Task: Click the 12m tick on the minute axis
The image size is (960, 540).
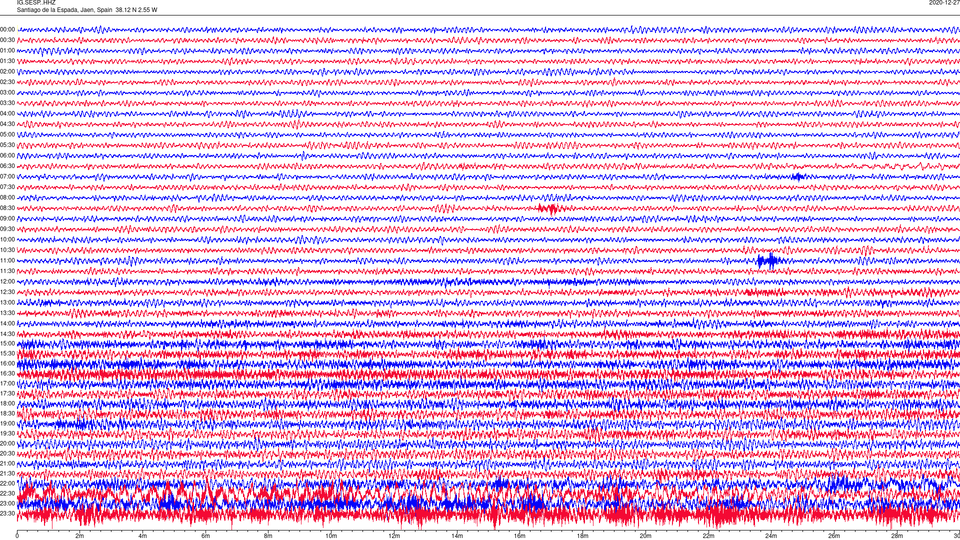Action: coord(394,536)
